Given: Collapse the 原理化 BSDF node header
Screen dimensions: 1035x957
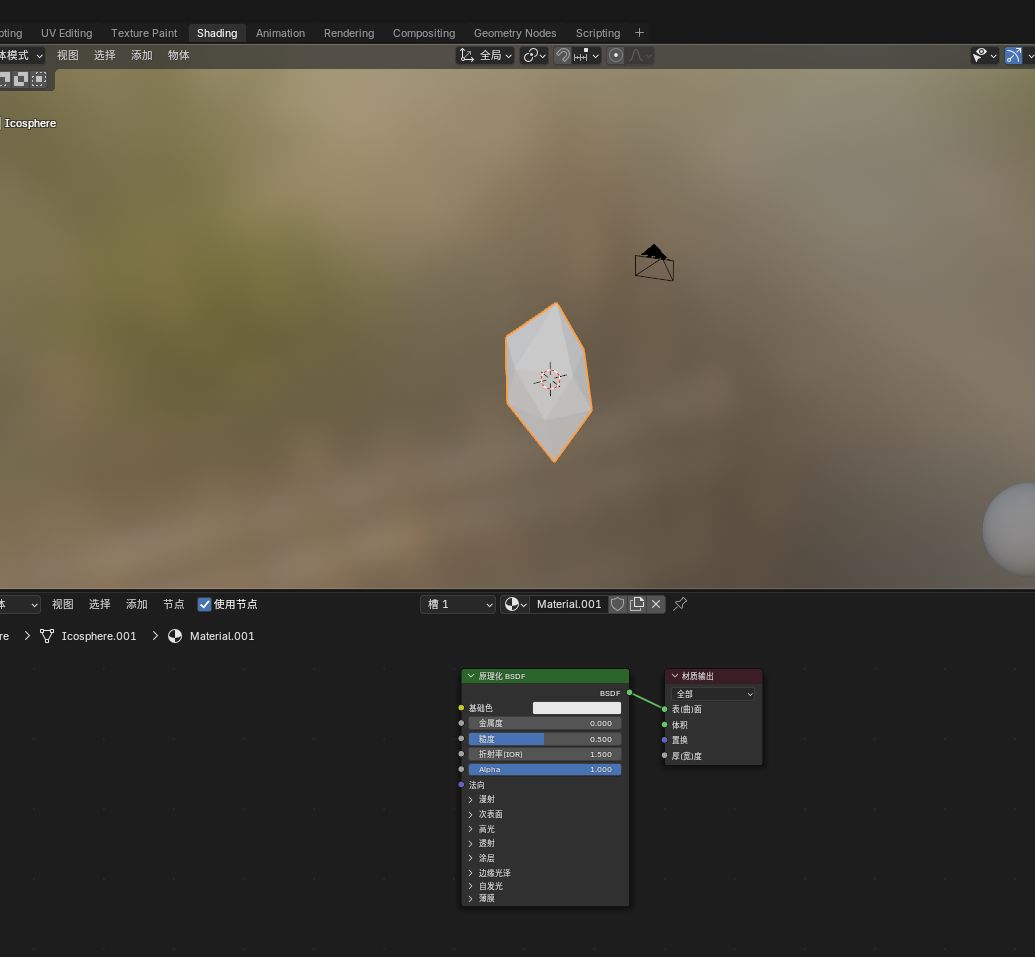Looking at the screenshot, I should click(471, 676).
